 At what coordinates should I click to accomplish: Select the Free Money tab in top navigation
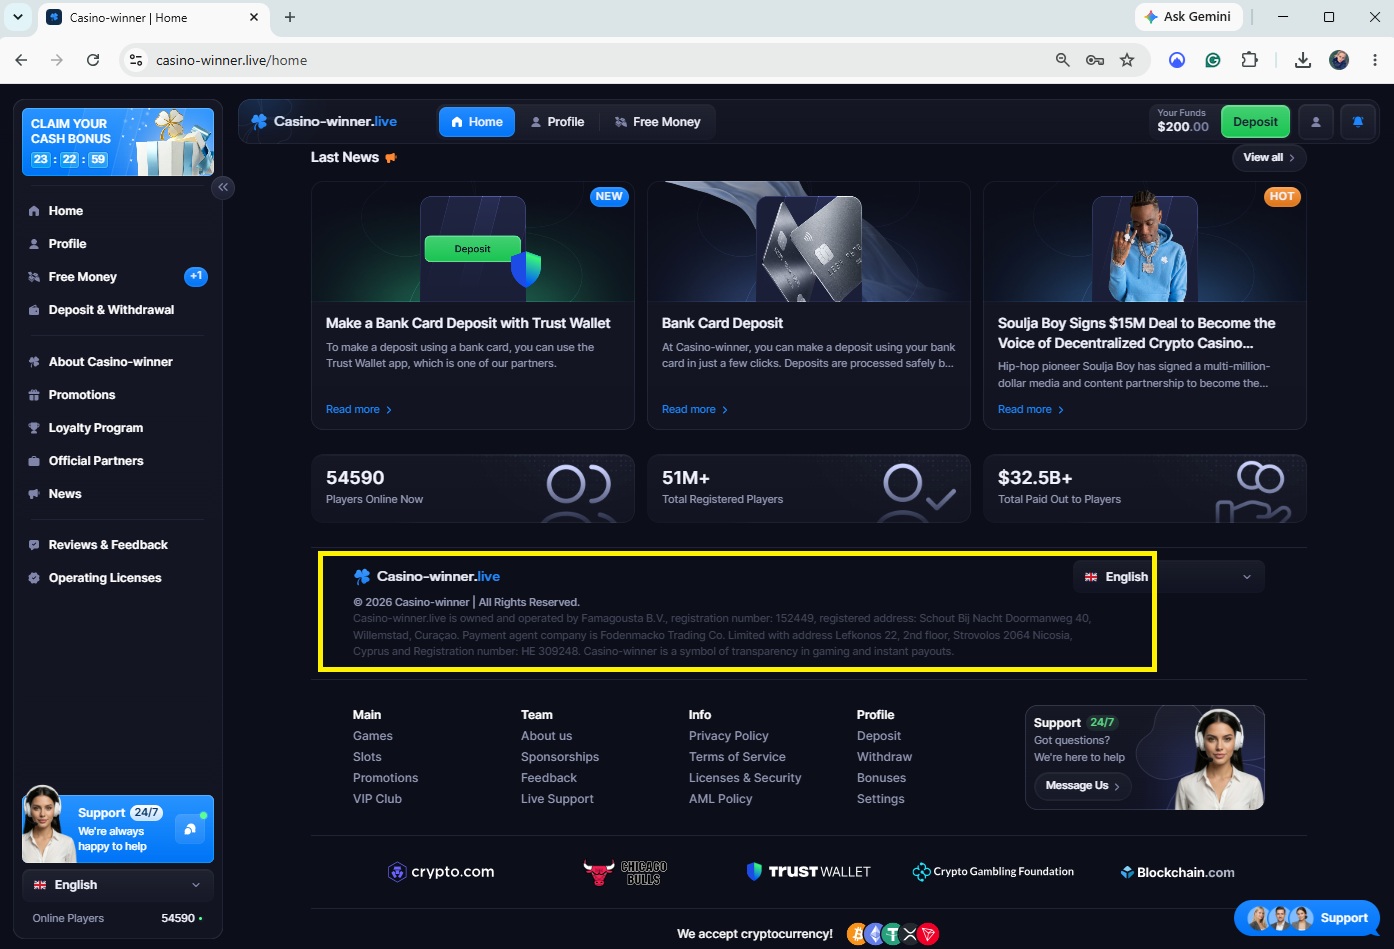point(657,122)
